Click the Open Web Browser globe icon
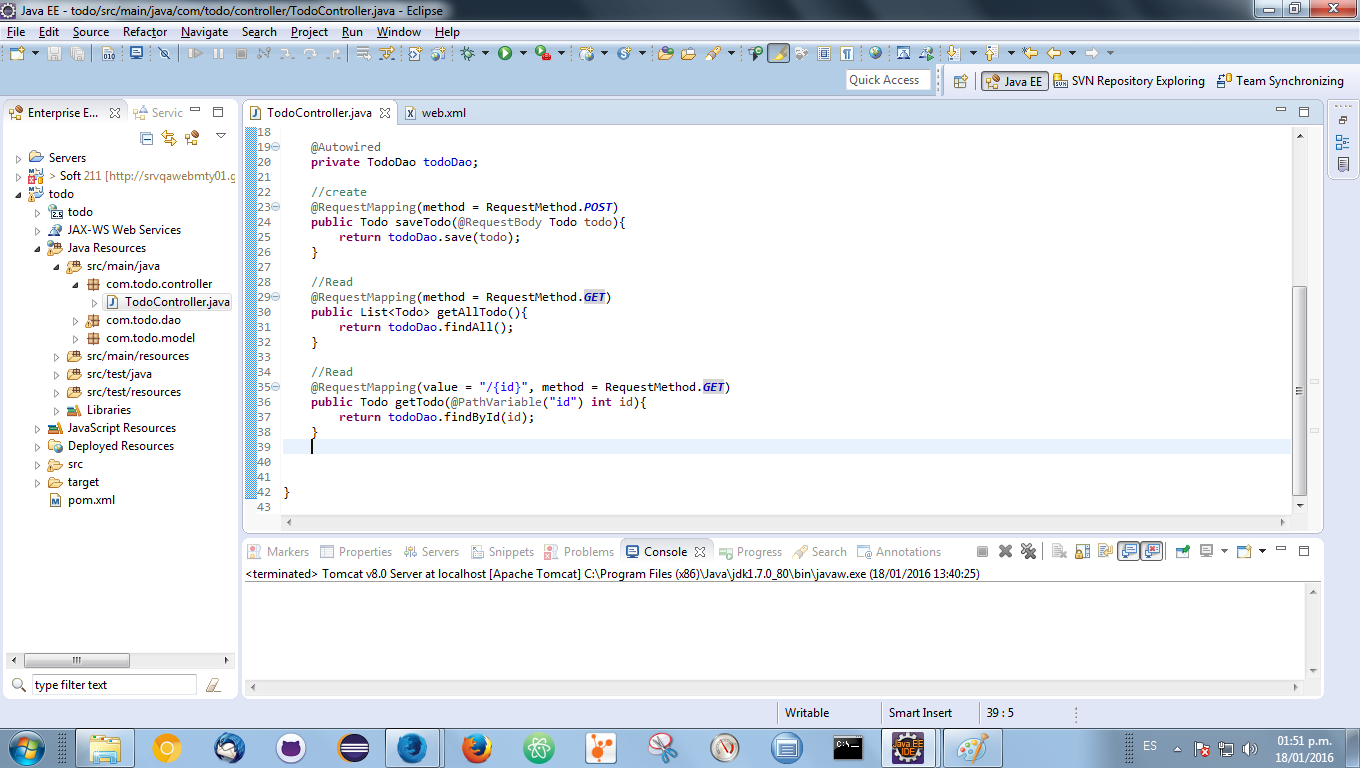This screenshot has width=1362, height=768. click(875, 53)
